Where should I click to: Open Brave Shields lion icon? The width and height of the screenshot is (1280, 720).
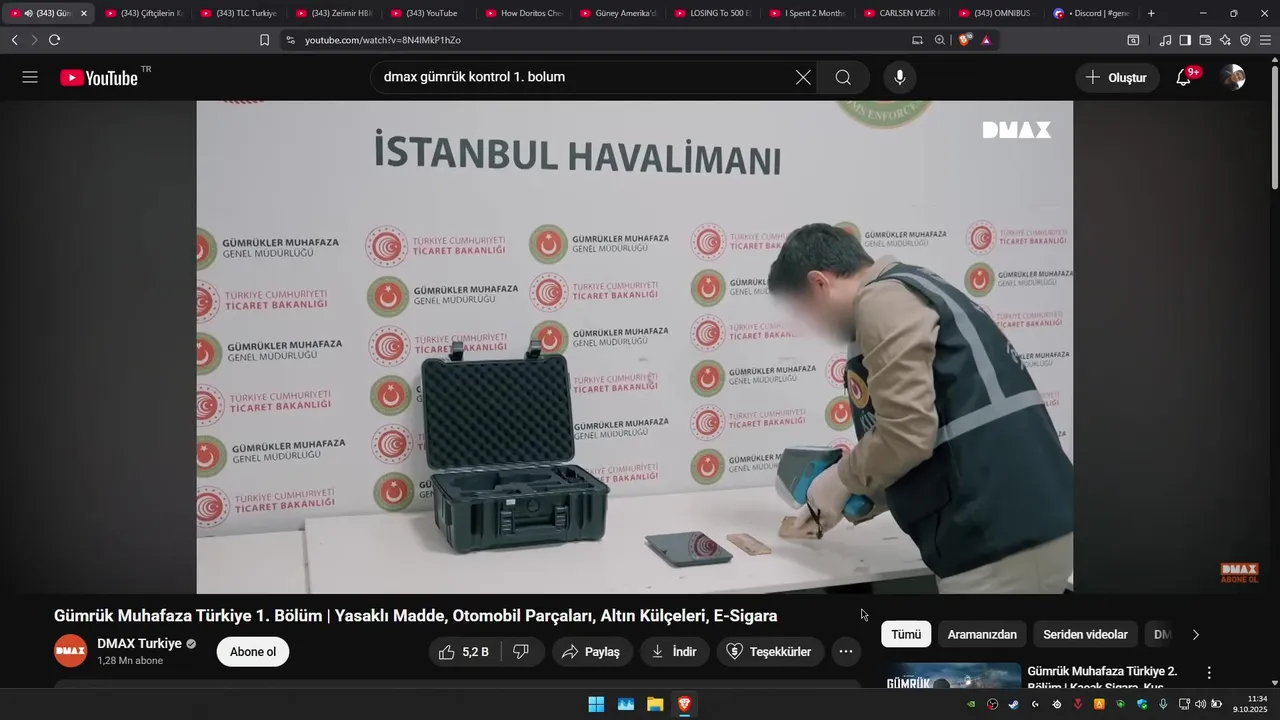(x=965, y=40)
